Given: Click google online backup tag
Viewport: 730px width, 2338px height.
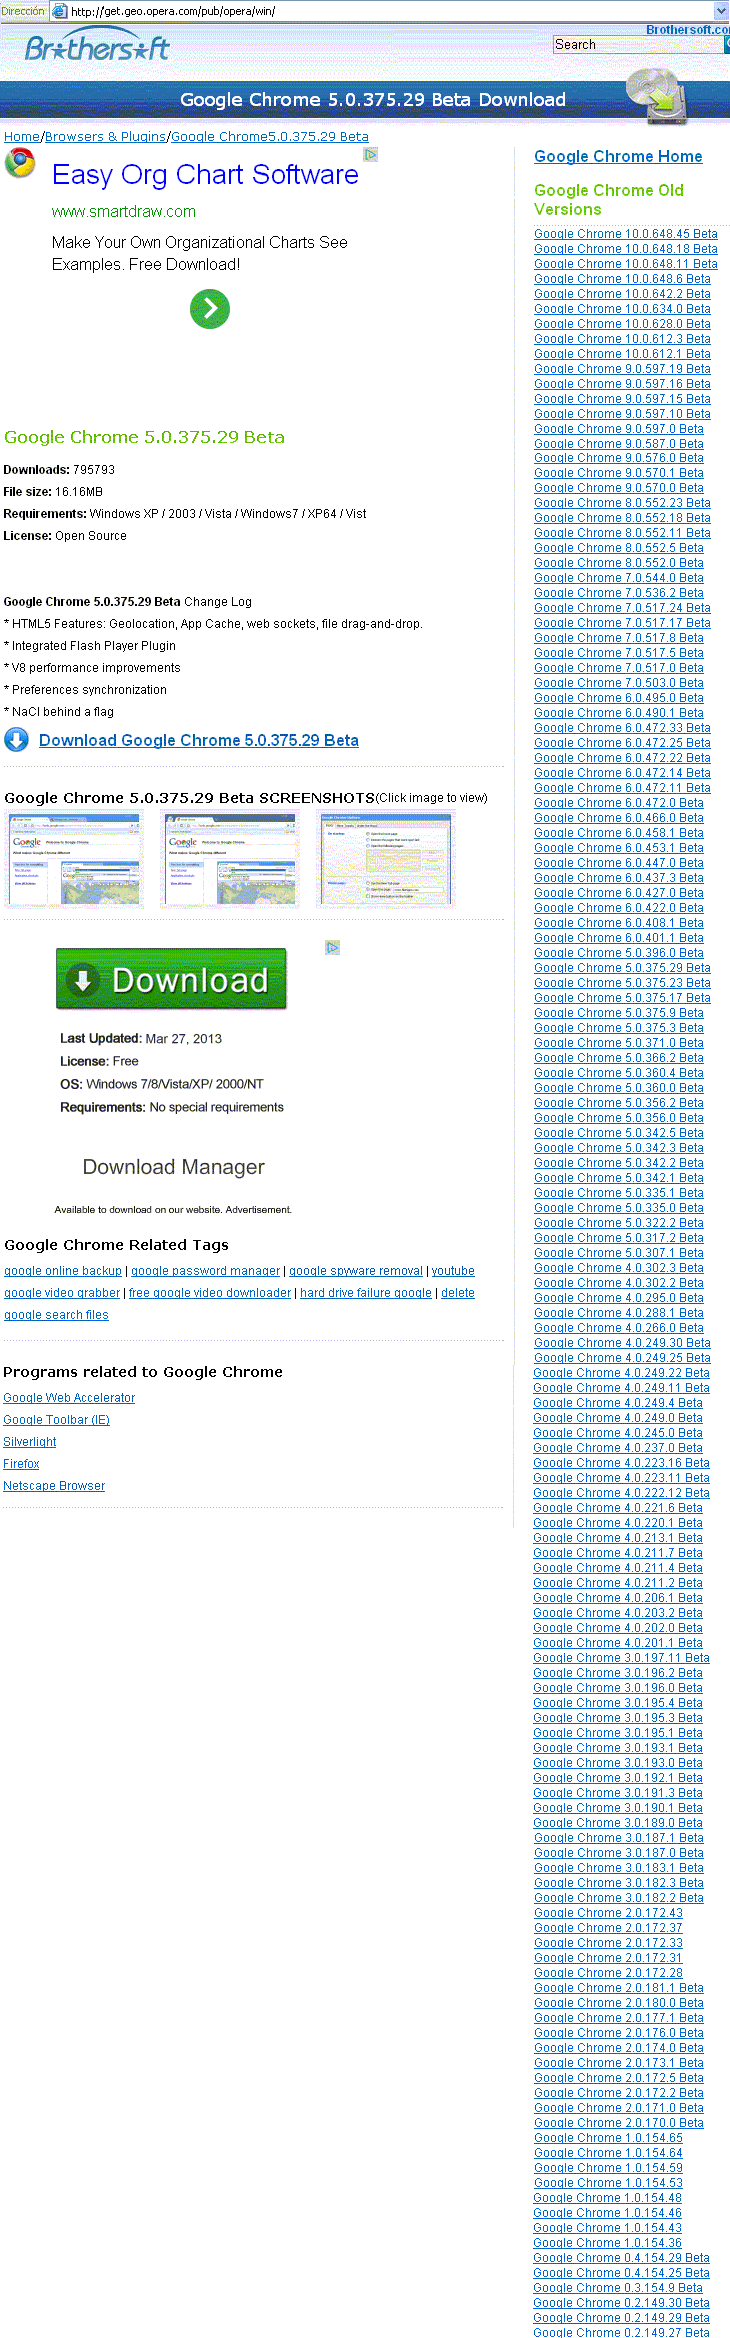Looking at the screenshot, I should pyautogui.click(x=63, y=1271).
